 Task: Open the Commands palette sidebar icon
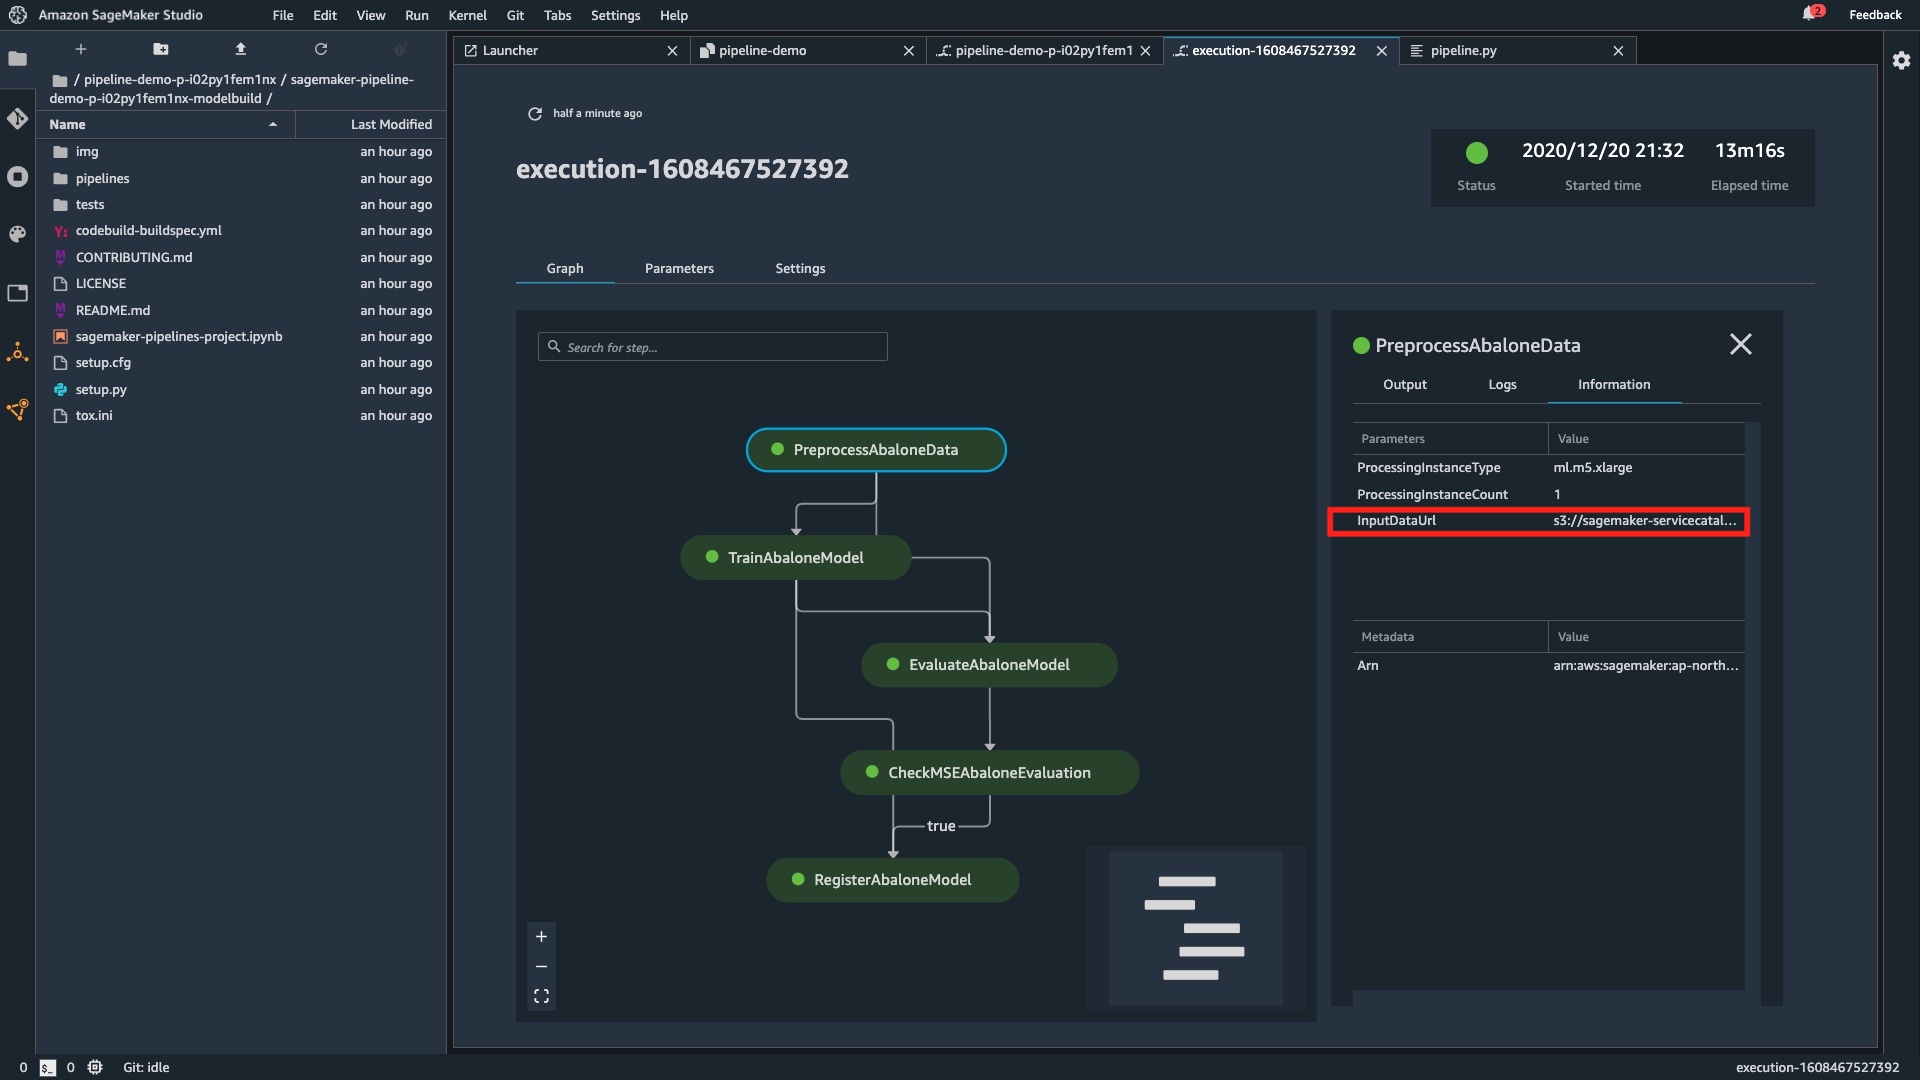17,234
